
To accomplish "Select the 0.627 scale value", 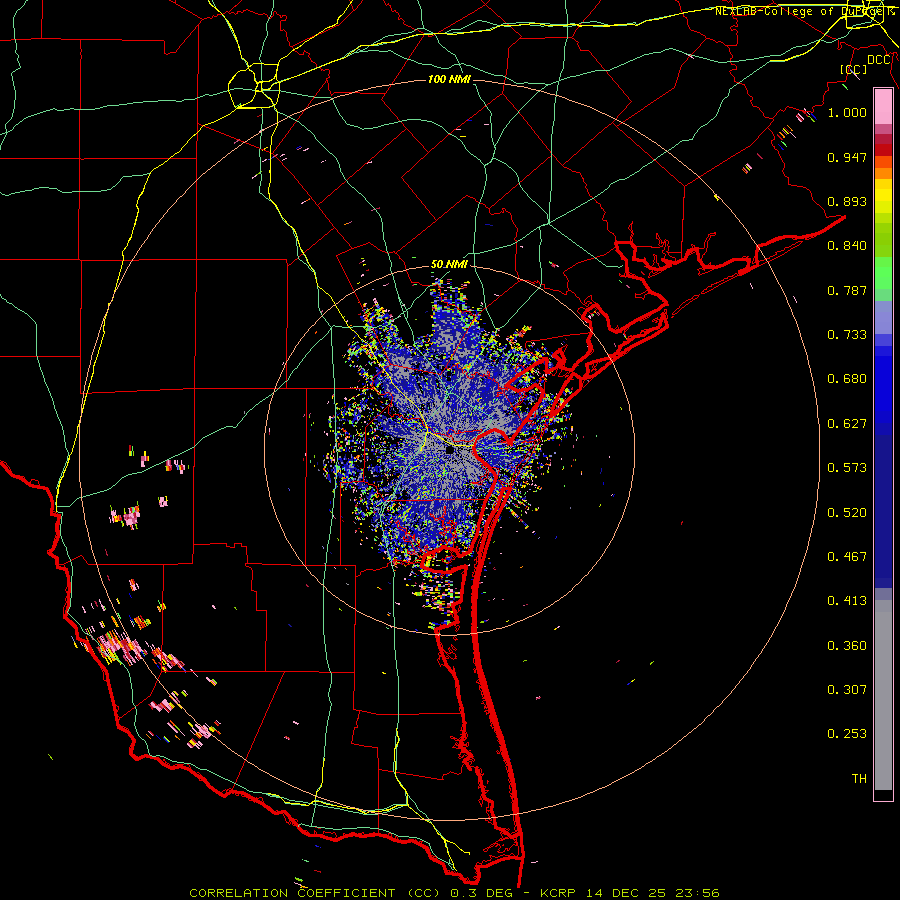I will (x=847, y=424).
